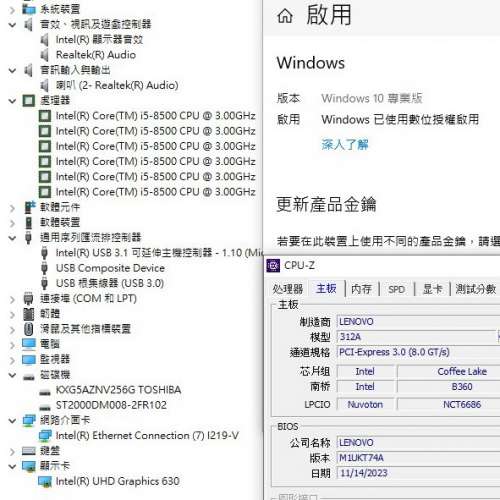Click the 連接埠 (COM 和 LPT) port icon

point(29,299)
